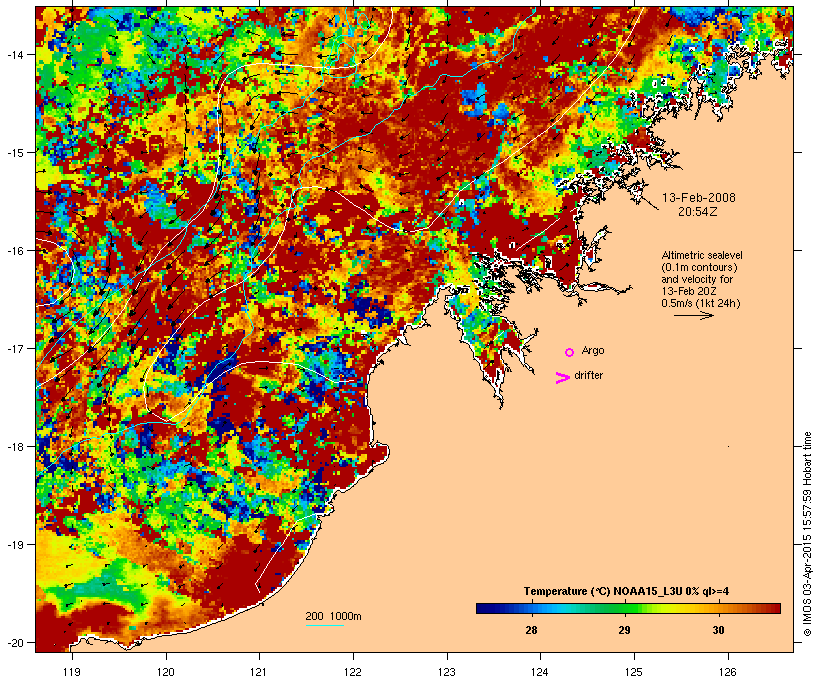Click the velocity scale arrow in legend

tap(694, 315)
